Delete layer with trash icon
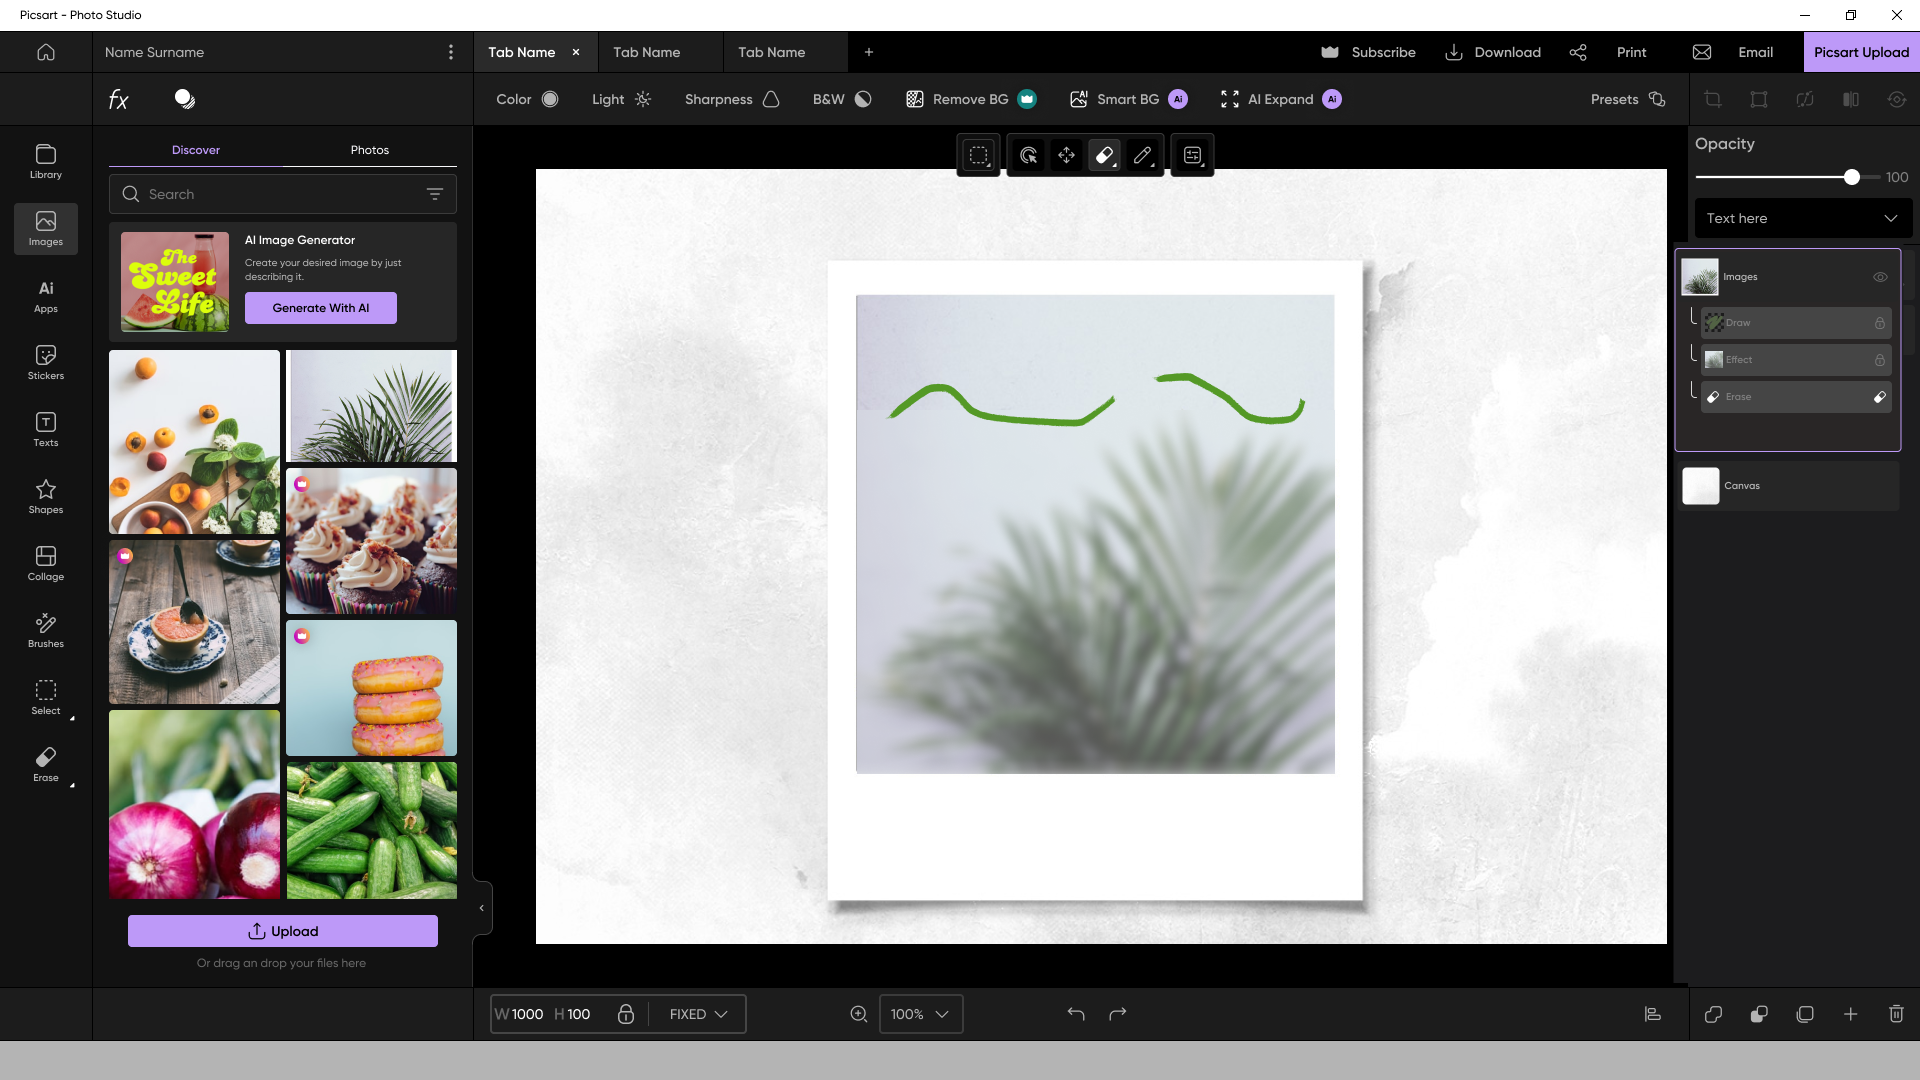1920x1080 pixels. coord(1896,1014)
